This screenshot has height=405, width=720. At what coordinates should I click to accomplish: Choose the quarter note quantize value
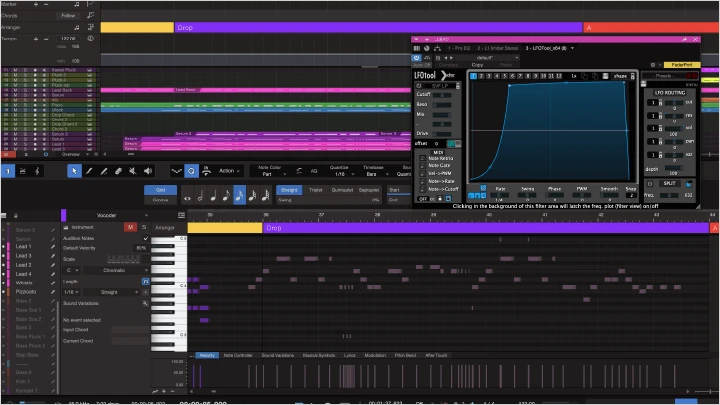[213, 196]
